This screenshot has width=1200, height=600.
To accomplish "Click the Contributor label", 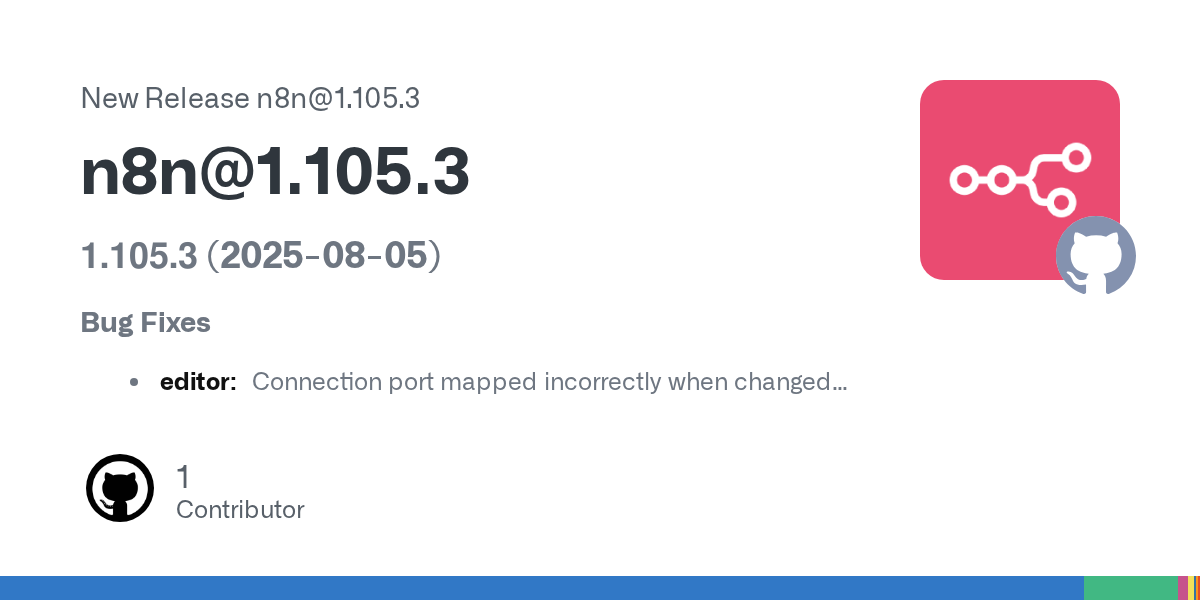I will (240, 510).
